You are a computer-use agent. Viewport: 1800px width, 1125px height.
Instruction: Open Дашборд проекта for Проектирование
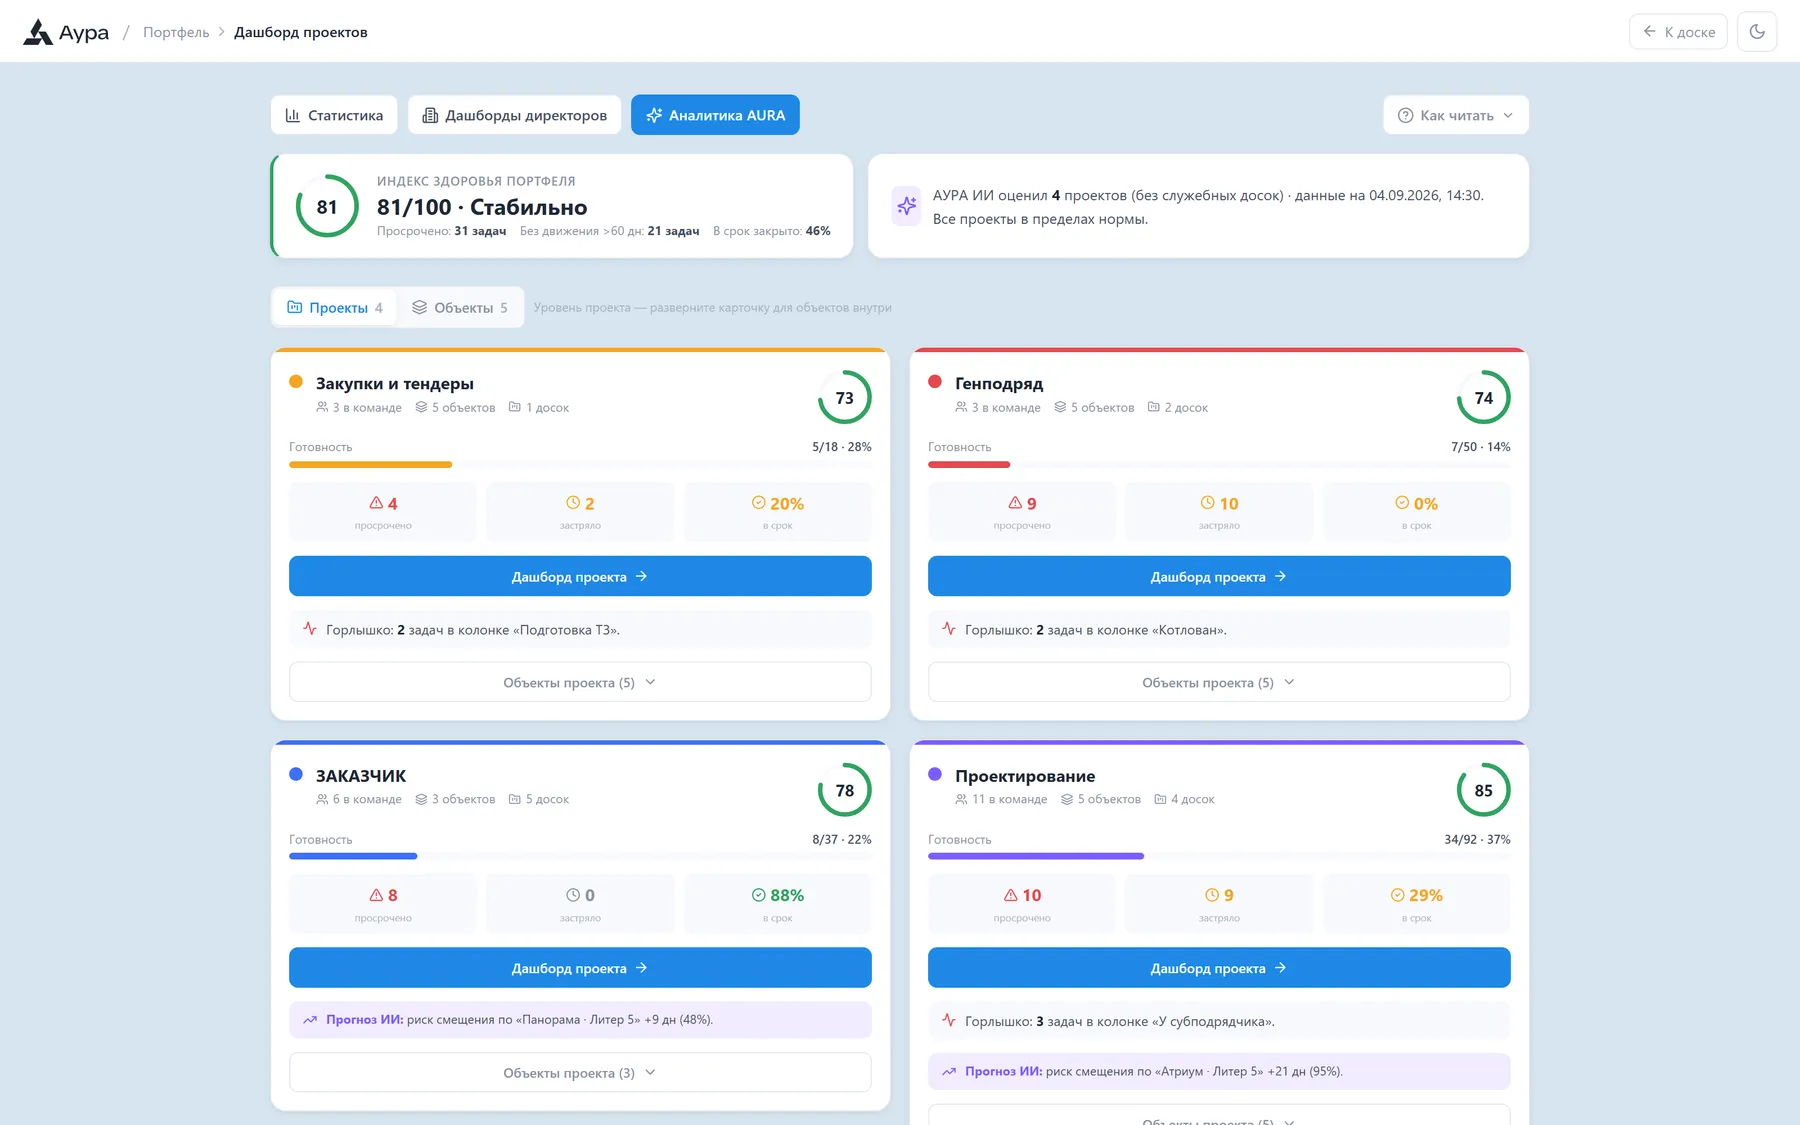coord(1219,968)
